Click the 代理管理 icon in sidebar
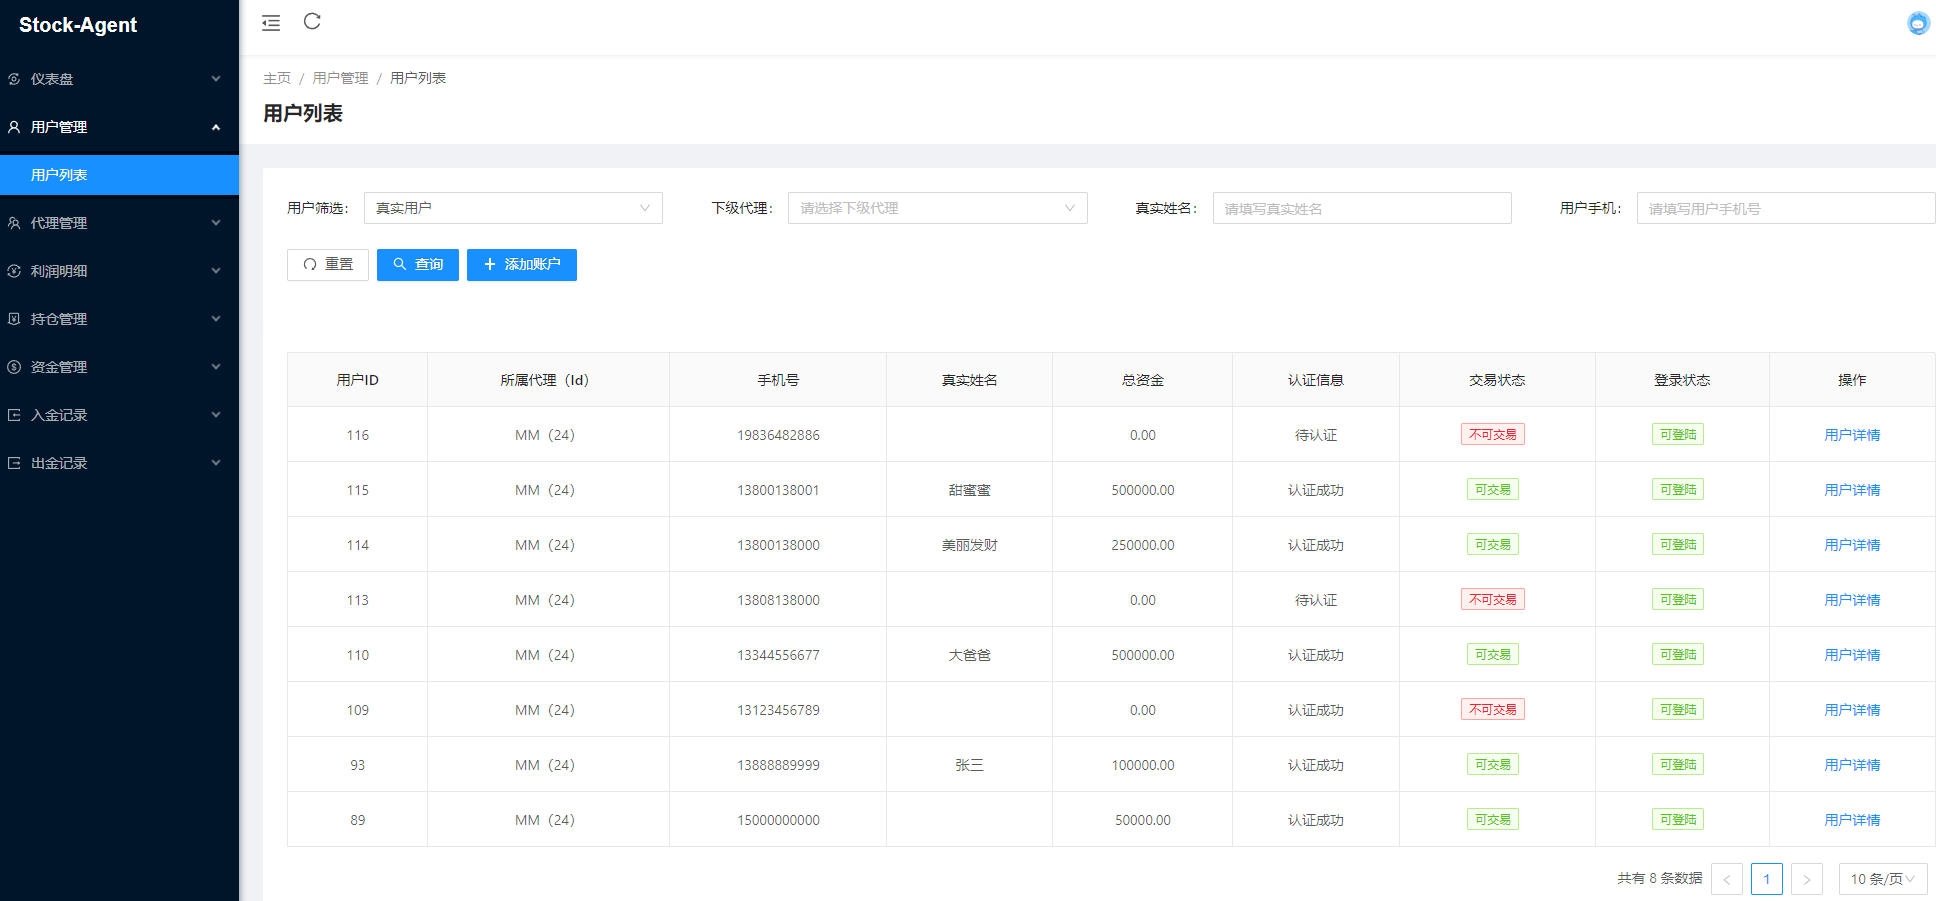The image size is (1936, 901). point(14,223)
